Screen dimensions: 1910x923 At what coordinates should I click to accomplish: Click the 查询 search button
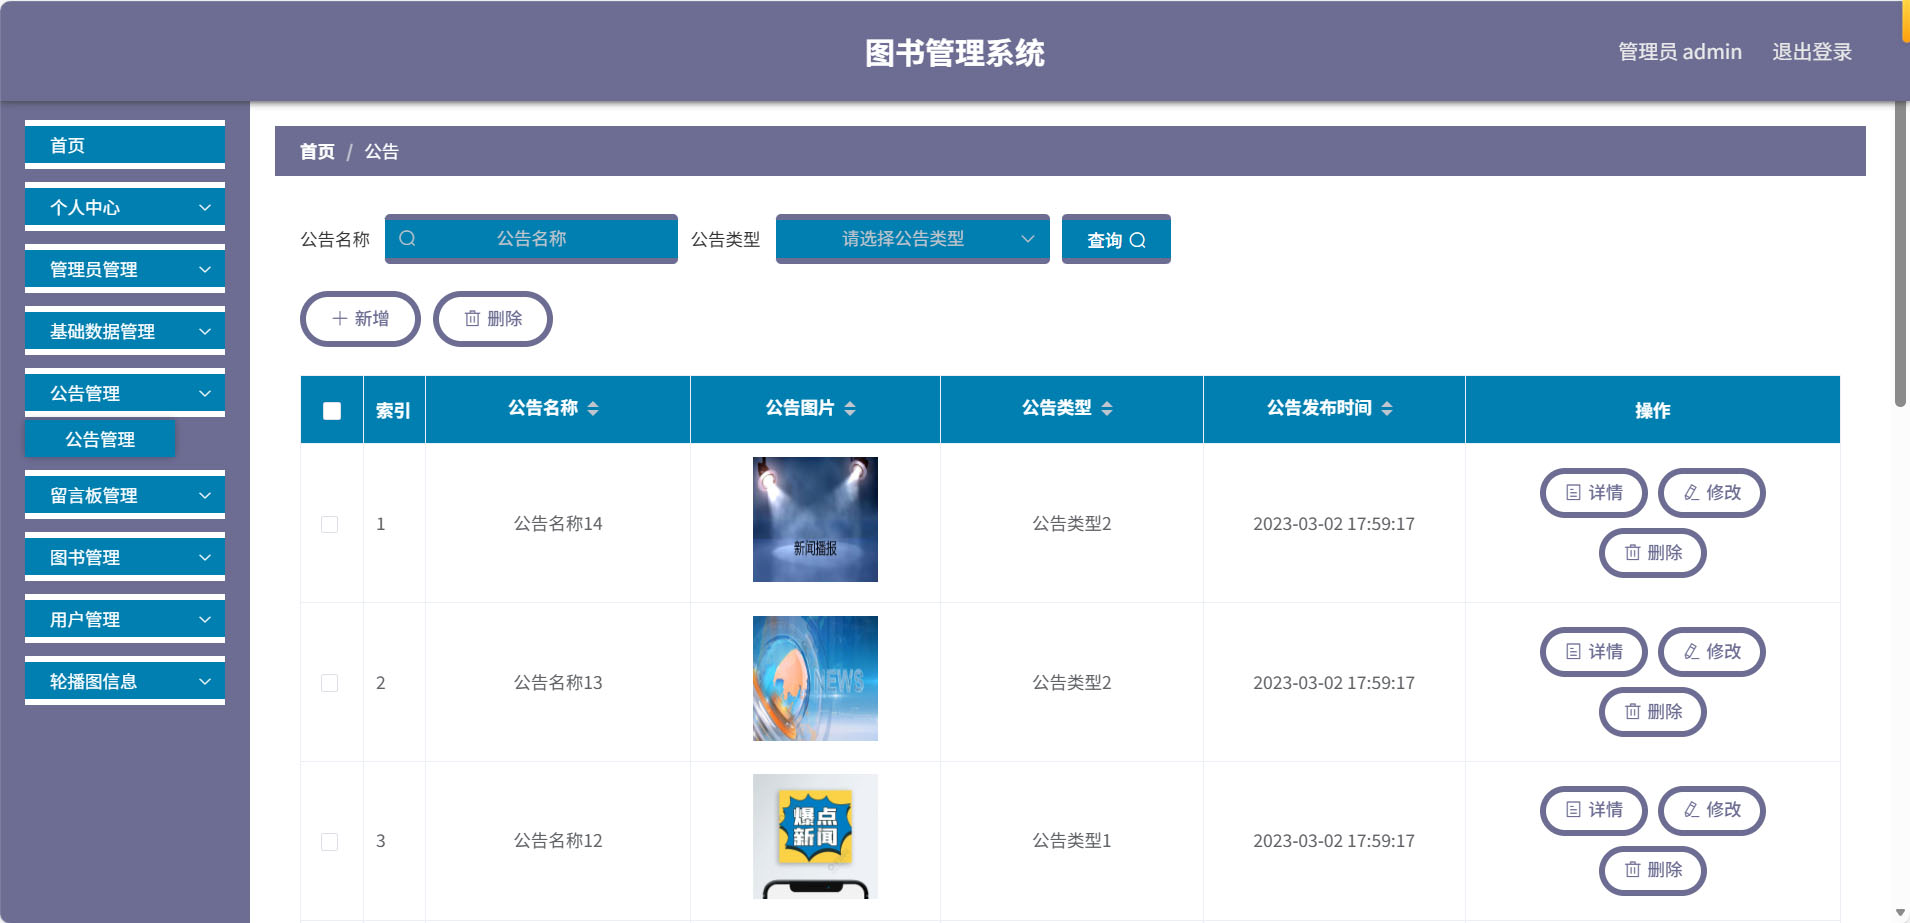pyautogui.click(x=1116, y=239)
